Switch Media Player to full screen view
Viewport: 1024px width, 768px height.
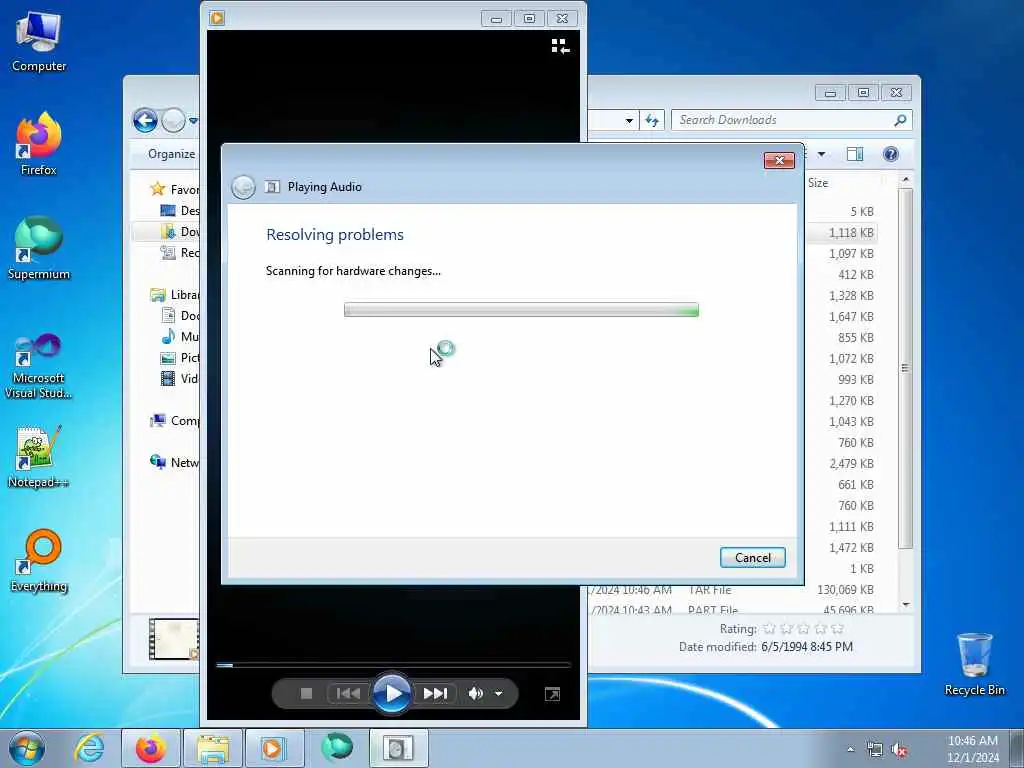tap(552, 694)
